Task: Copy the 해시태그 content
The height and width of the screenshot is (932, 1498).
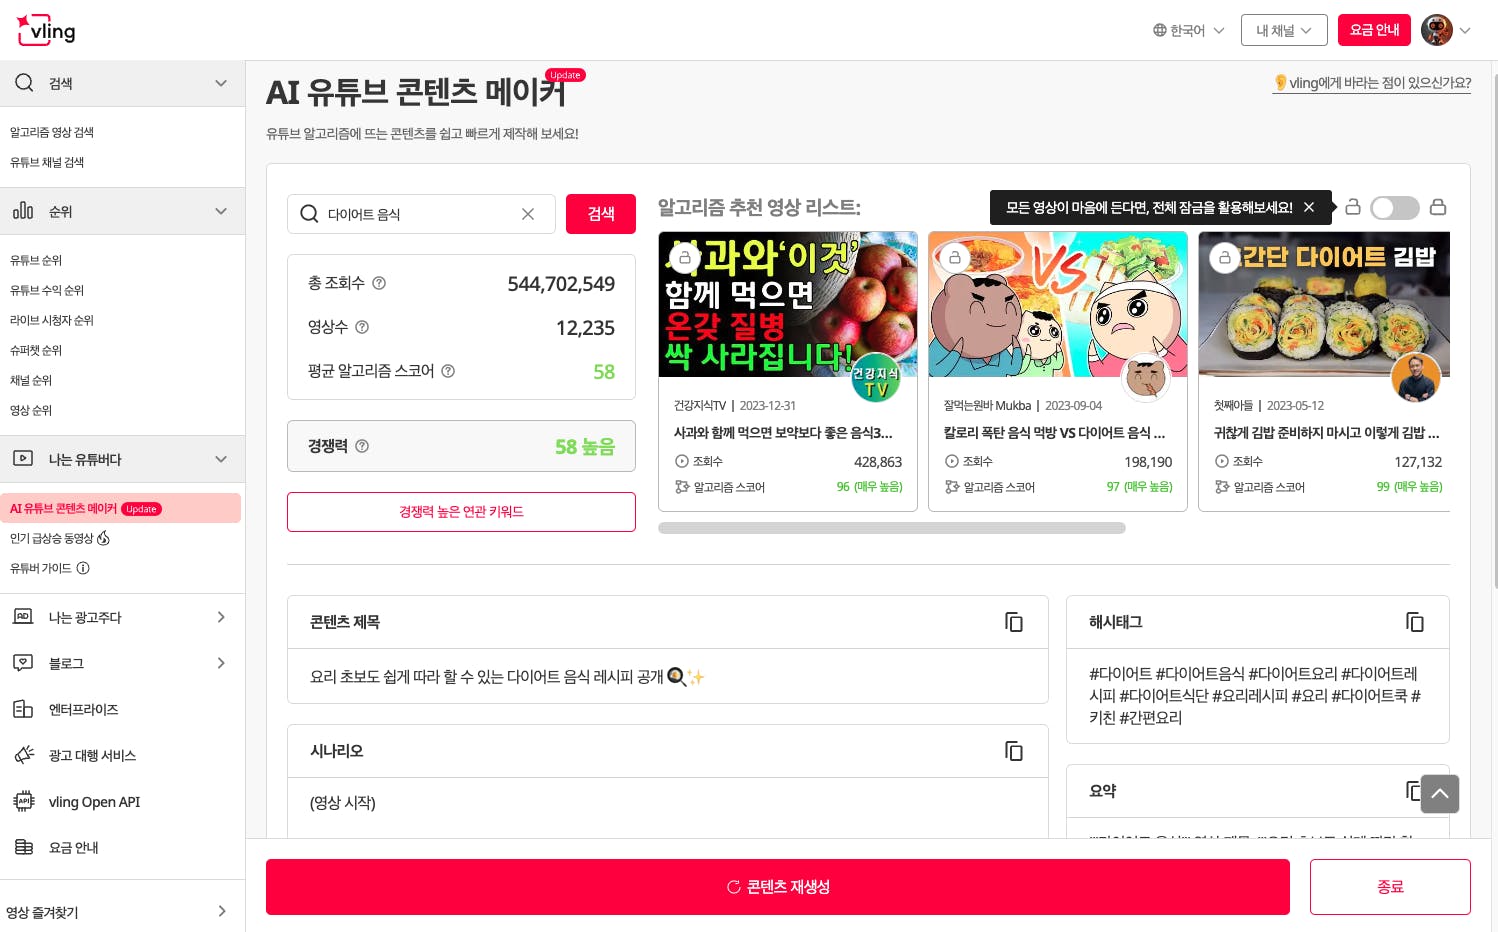Action: [1415, 622]
